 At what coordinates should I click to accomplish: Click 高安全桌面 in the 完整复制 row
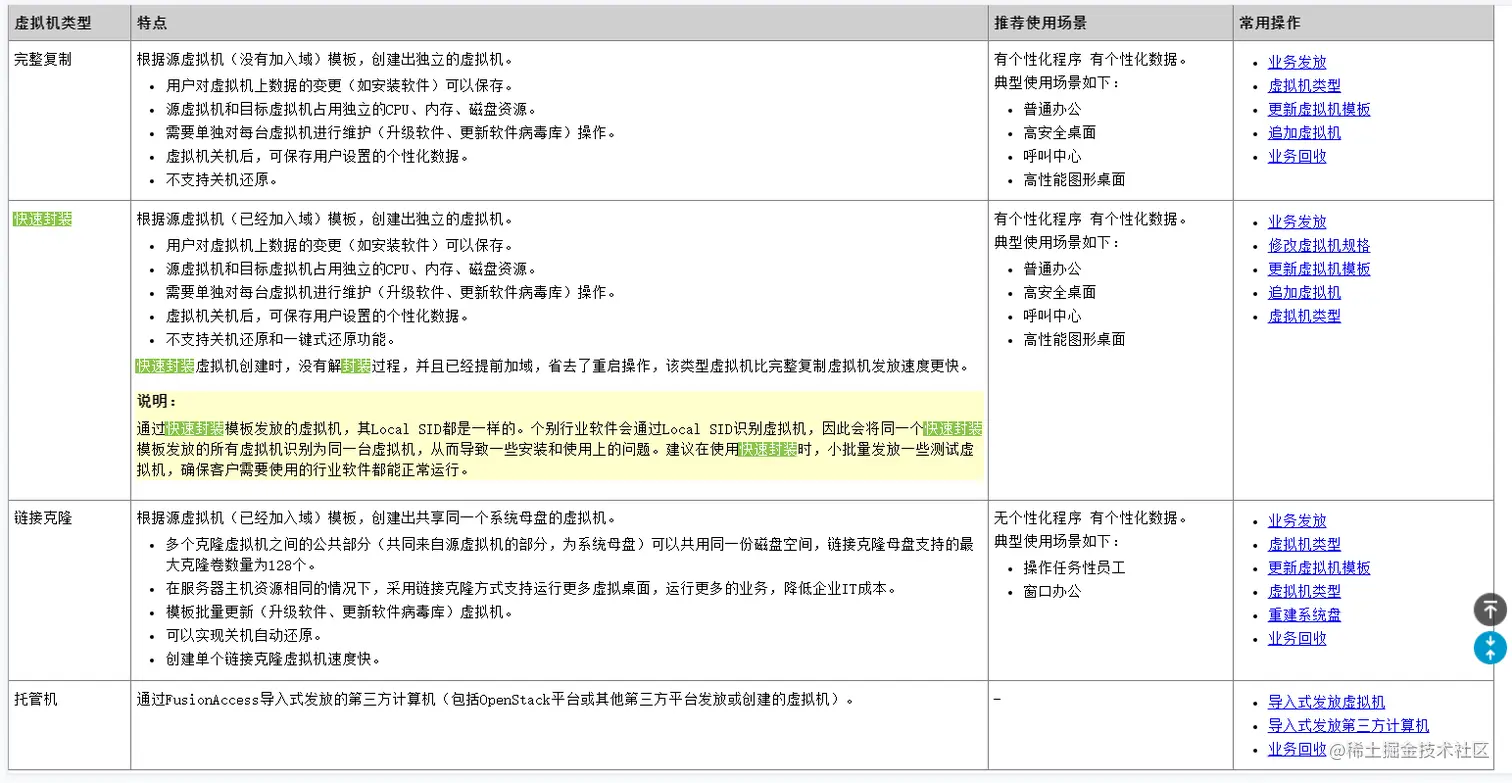click(1060, 133)
